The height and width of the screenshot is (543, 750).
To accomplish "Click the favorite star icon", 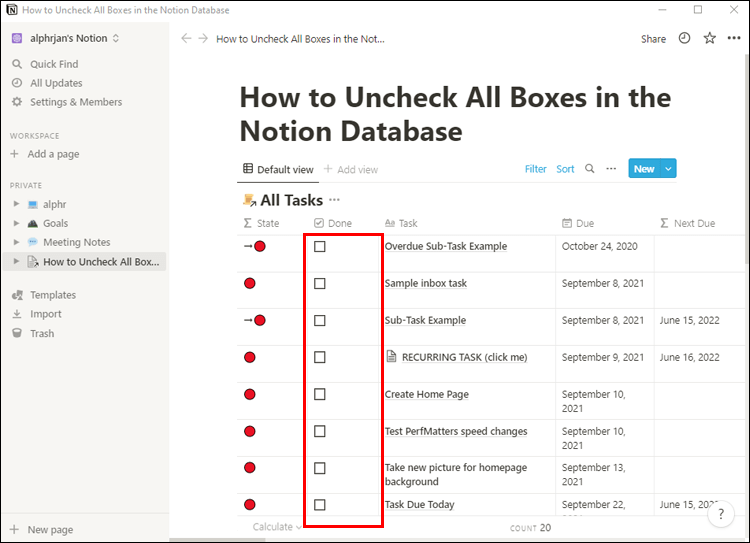I will tap(709, 39).
